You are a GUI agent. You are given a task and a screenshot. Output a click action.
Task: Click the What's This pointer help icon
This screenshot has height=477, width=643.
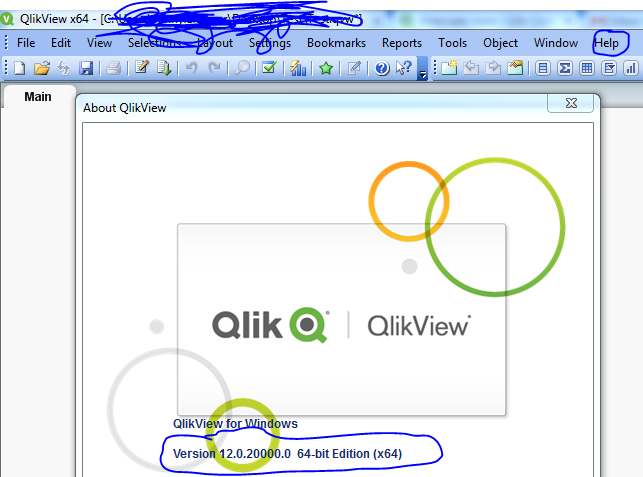coord(404,68)
